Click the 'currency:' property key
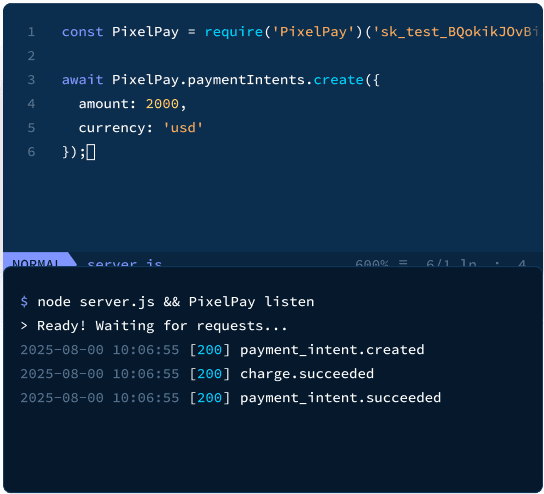Viewport: 544px width, 494px height. (116, 128)
